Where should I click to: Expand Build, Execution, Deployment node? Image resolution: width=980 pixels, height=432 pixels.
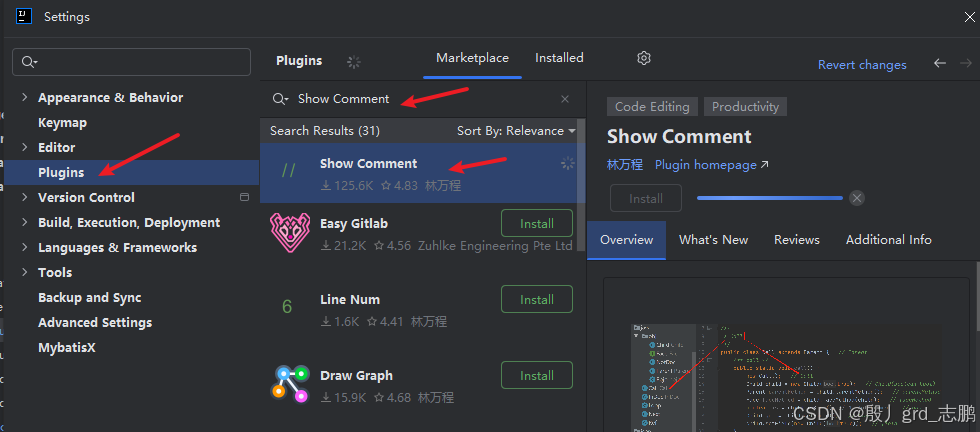coord(25,223)
